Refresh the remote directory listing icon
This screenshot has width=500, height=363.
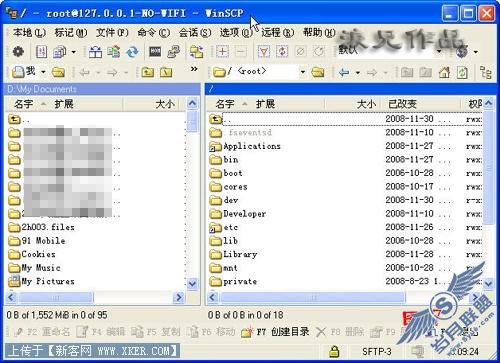462,72
